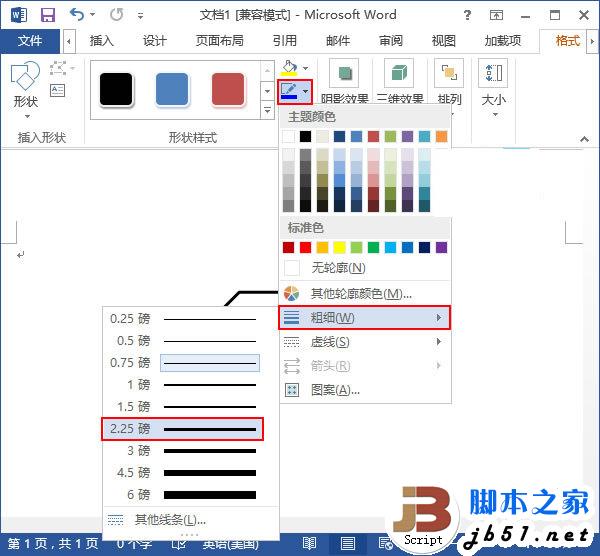
Task: Switch to Format (格式) tab
Action: [568, 41]
